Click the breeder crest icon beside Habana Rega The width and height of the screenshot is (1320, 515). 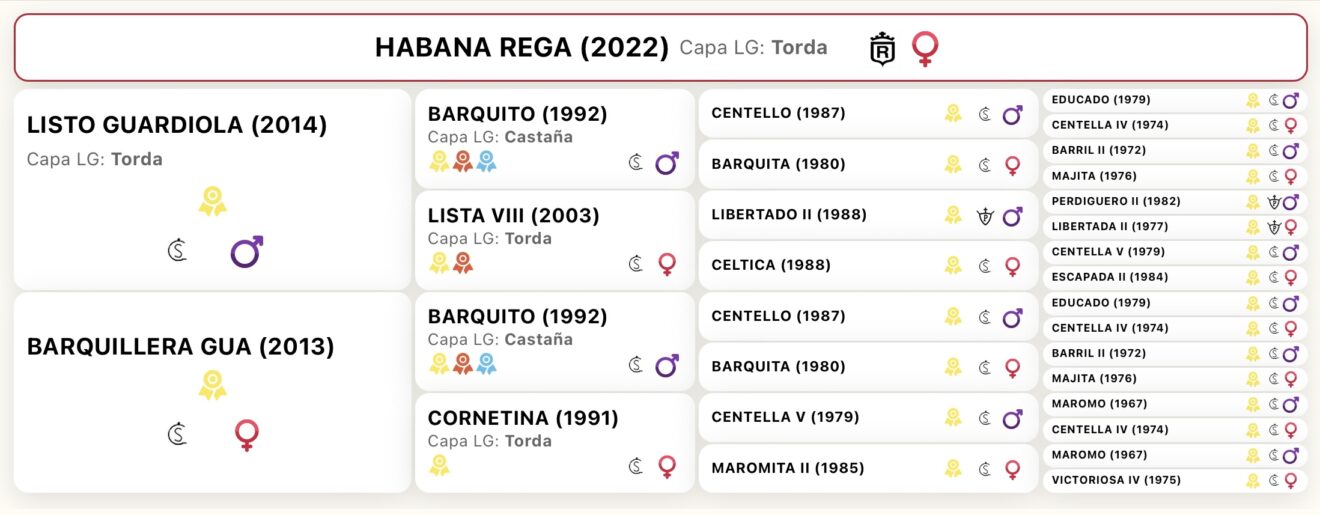click(x=882, y=48)
